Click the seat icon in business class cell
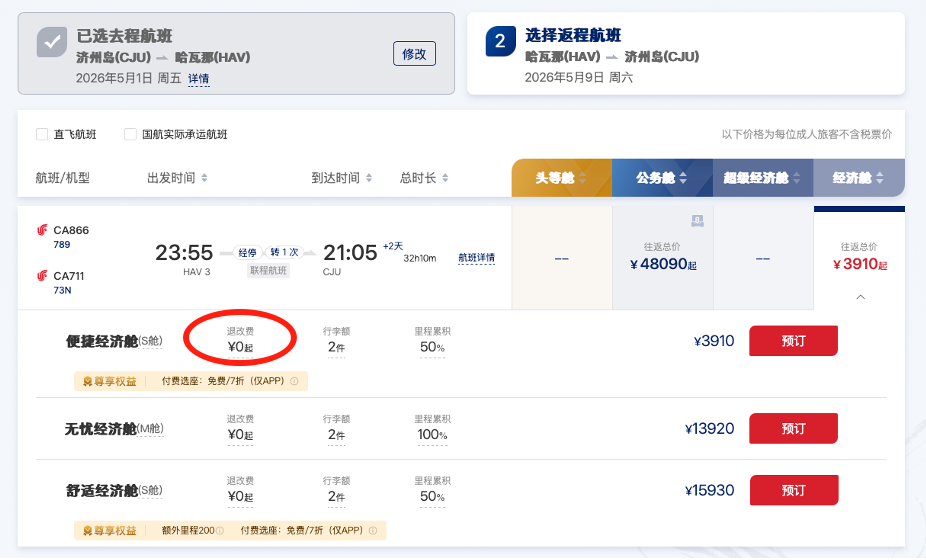 pos(697,222)
